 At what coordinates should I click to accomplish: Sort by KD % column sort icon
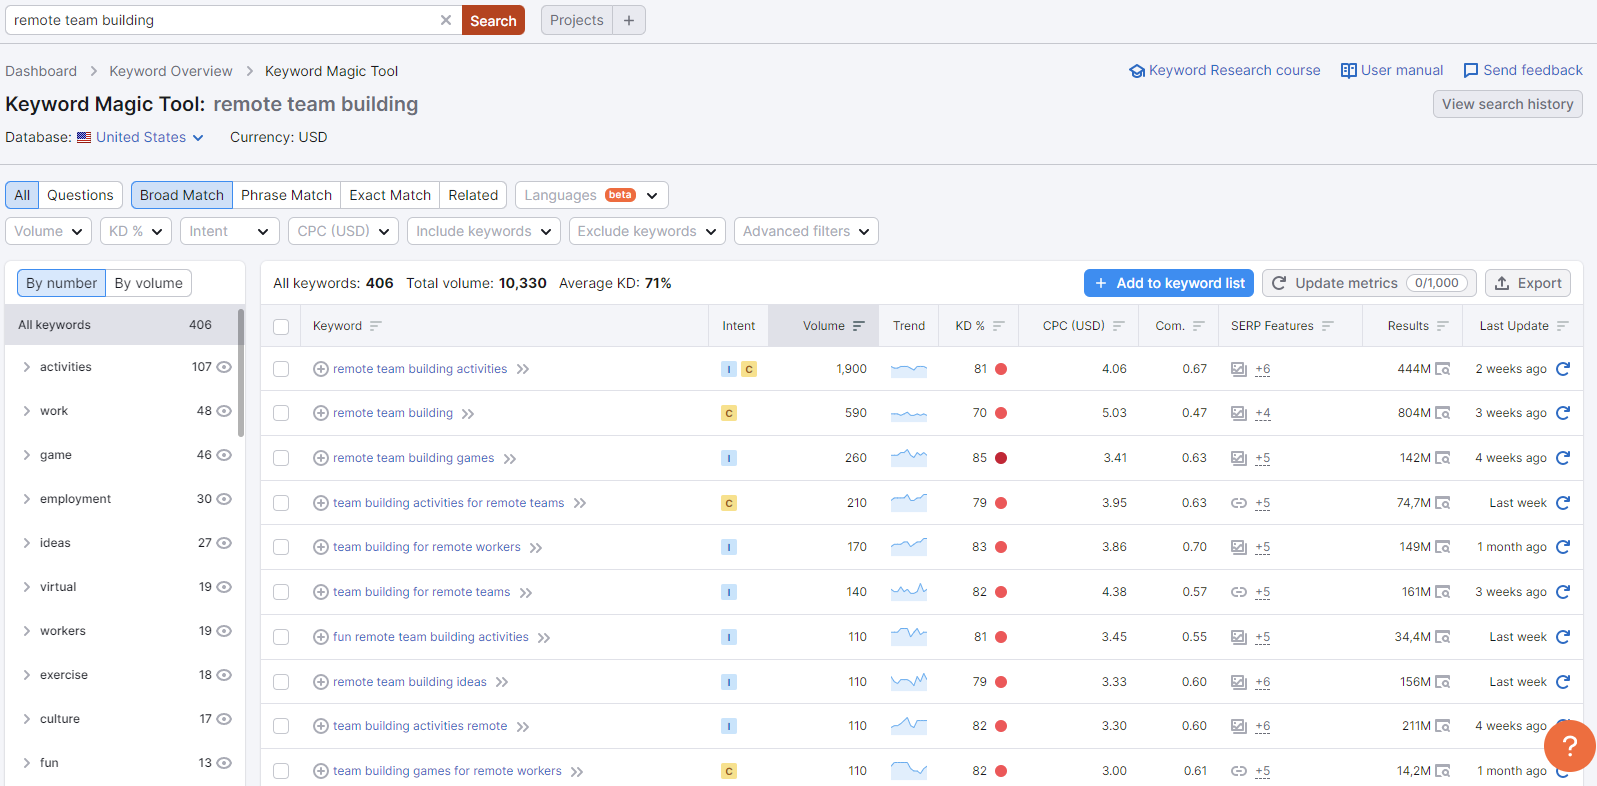click(x=998, y=326)
